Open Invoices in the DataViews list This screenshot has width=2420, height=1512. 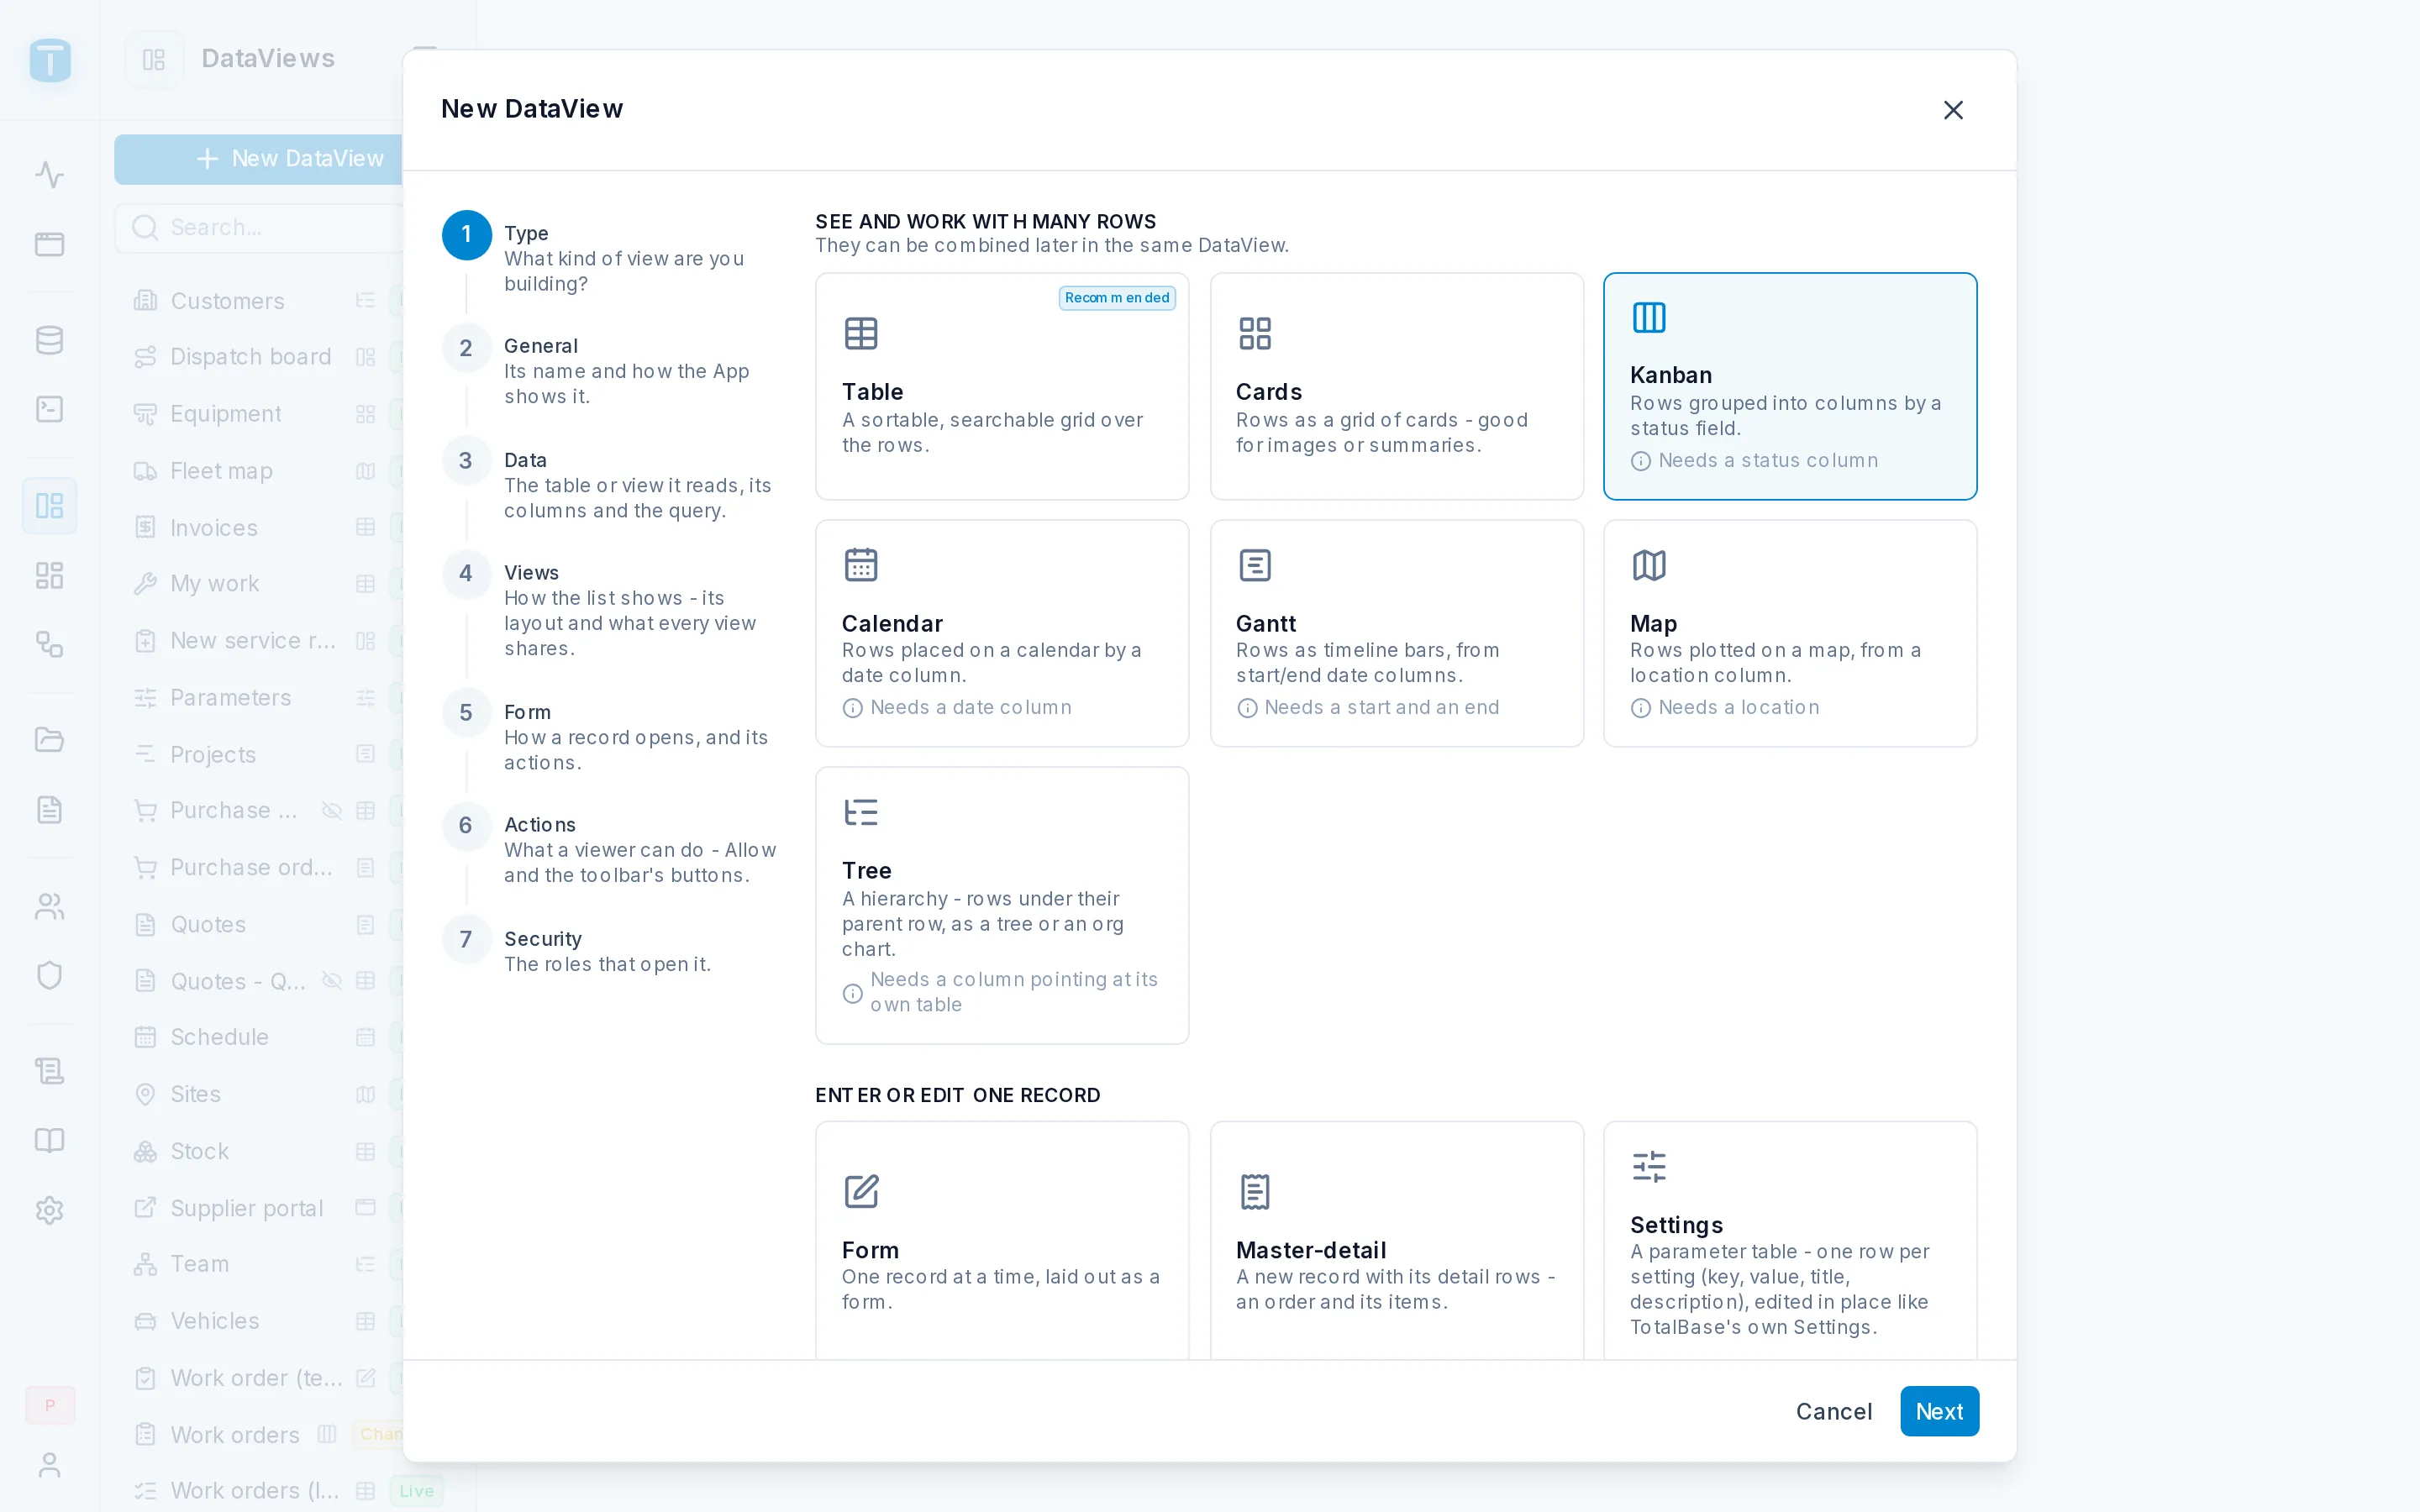(214, 528)
